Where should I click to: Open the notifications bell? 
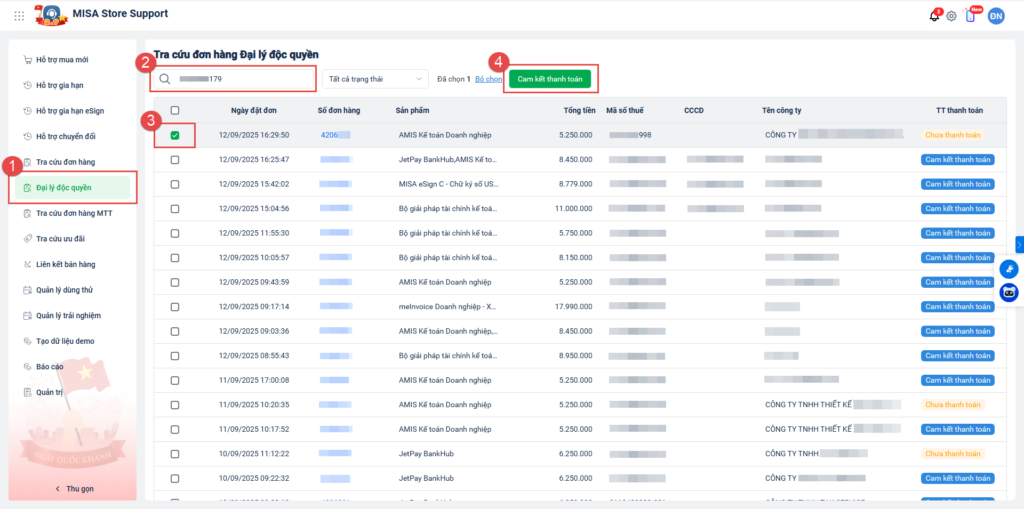point(934,16)
